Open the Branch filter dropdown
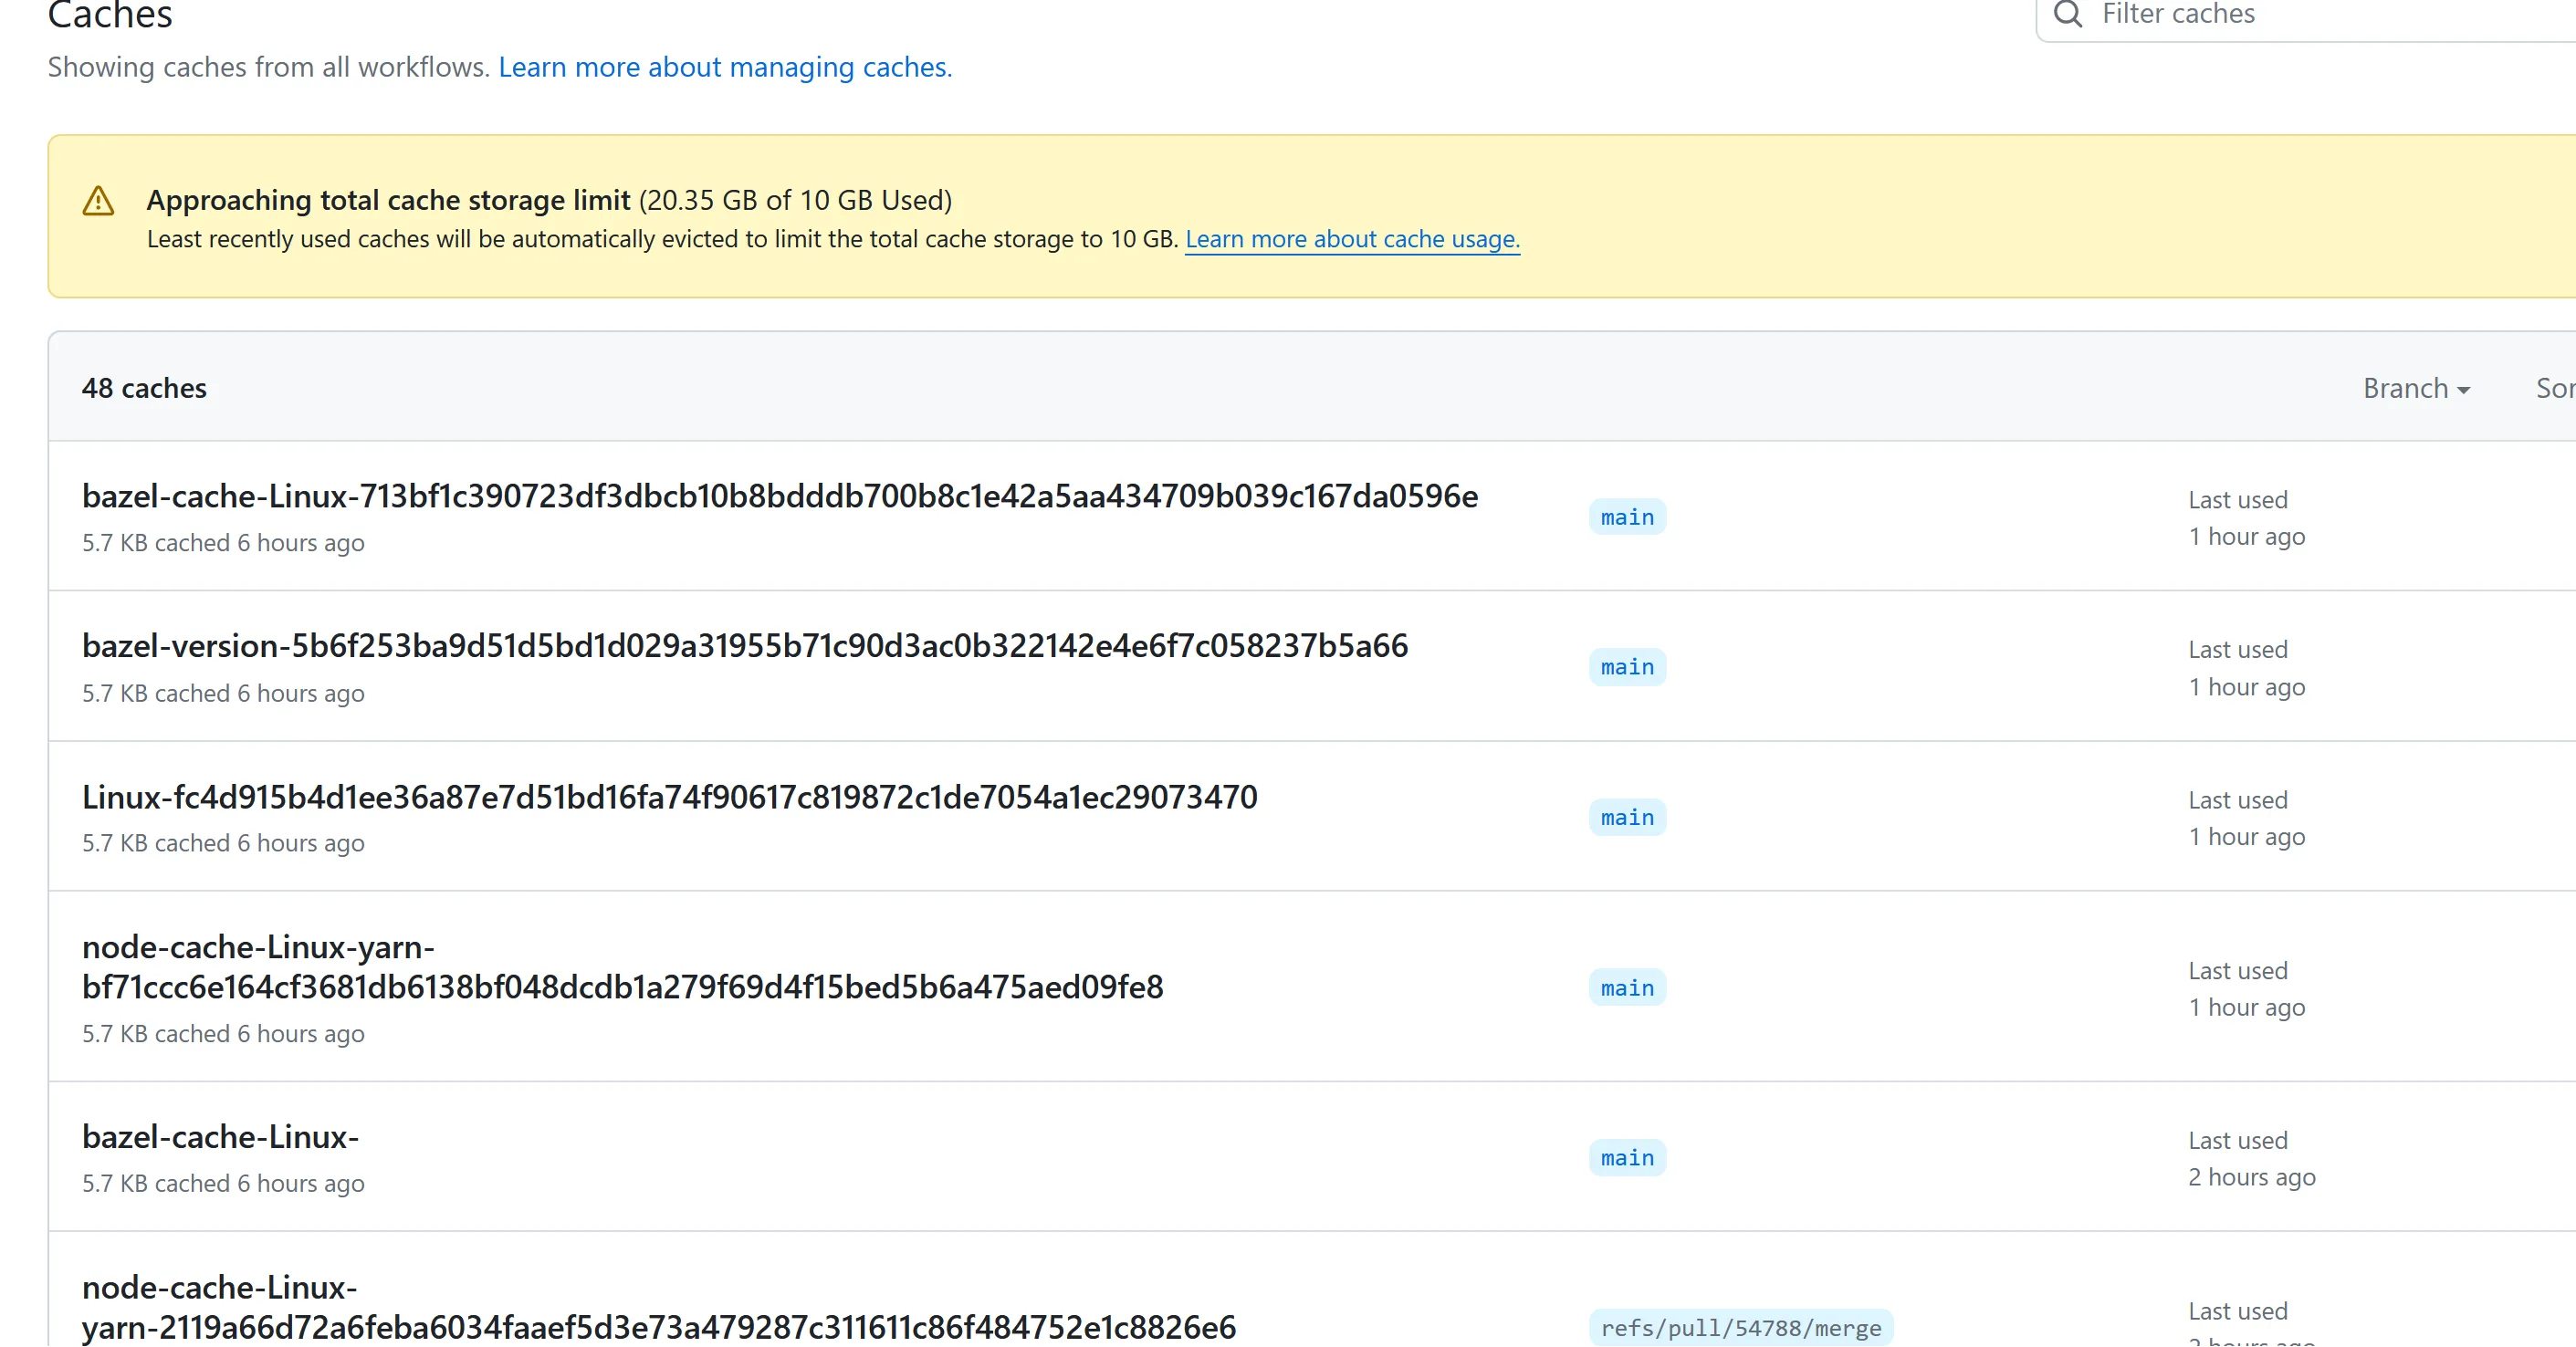Viewport: 2576px width, 1347px height. pos(2415,388)
